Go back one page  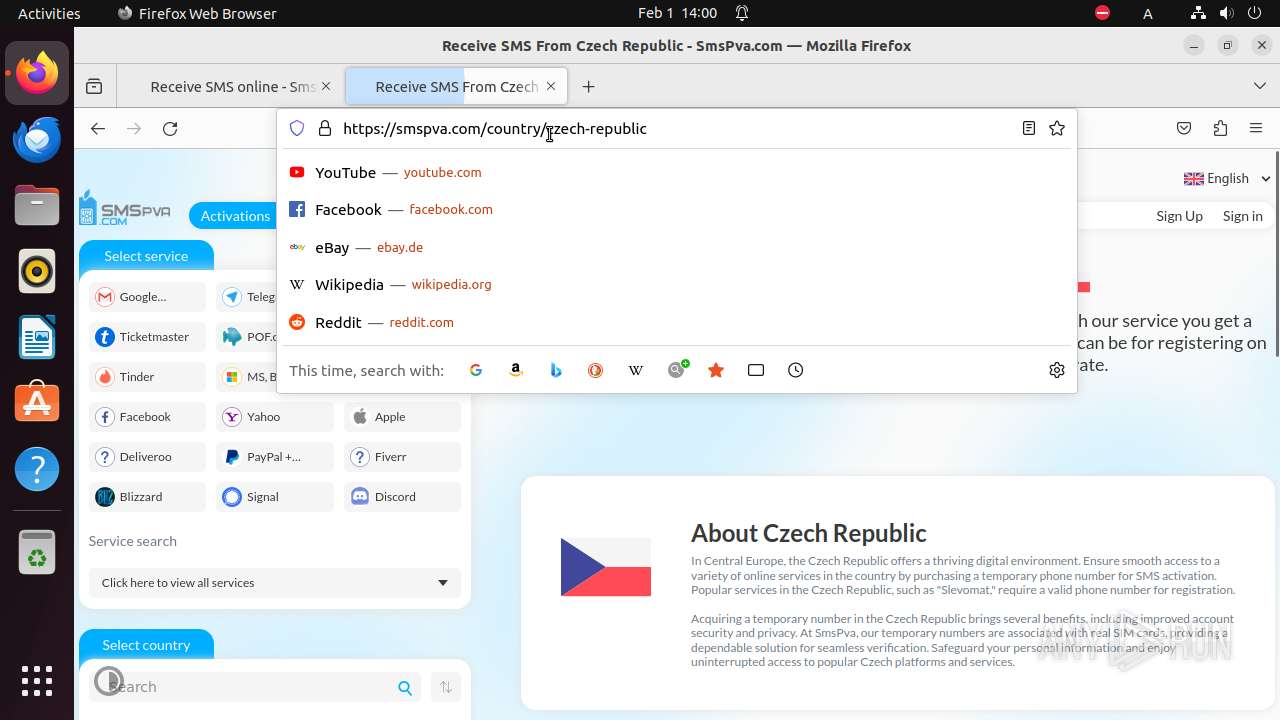[x=97, y=128]
